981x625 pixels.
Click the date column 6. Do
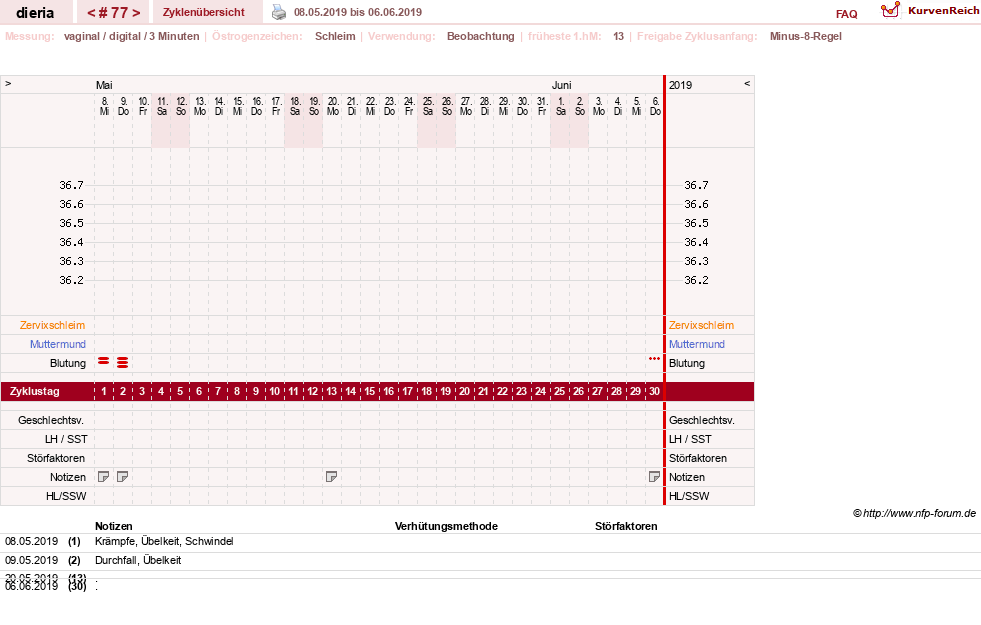(655, 106)
